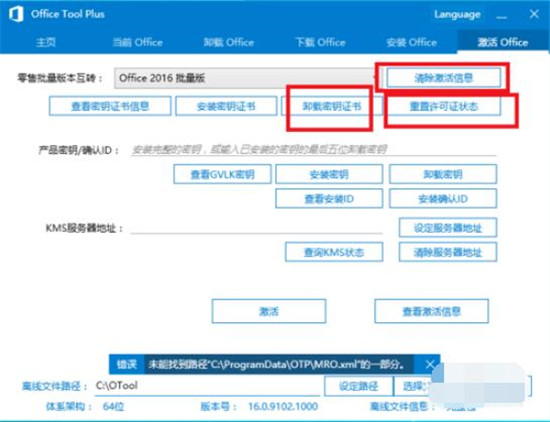The width and height of the screenshot is (550, 422).
Task: Dismiss the error notification with its X
Action: tap(430, 364)
